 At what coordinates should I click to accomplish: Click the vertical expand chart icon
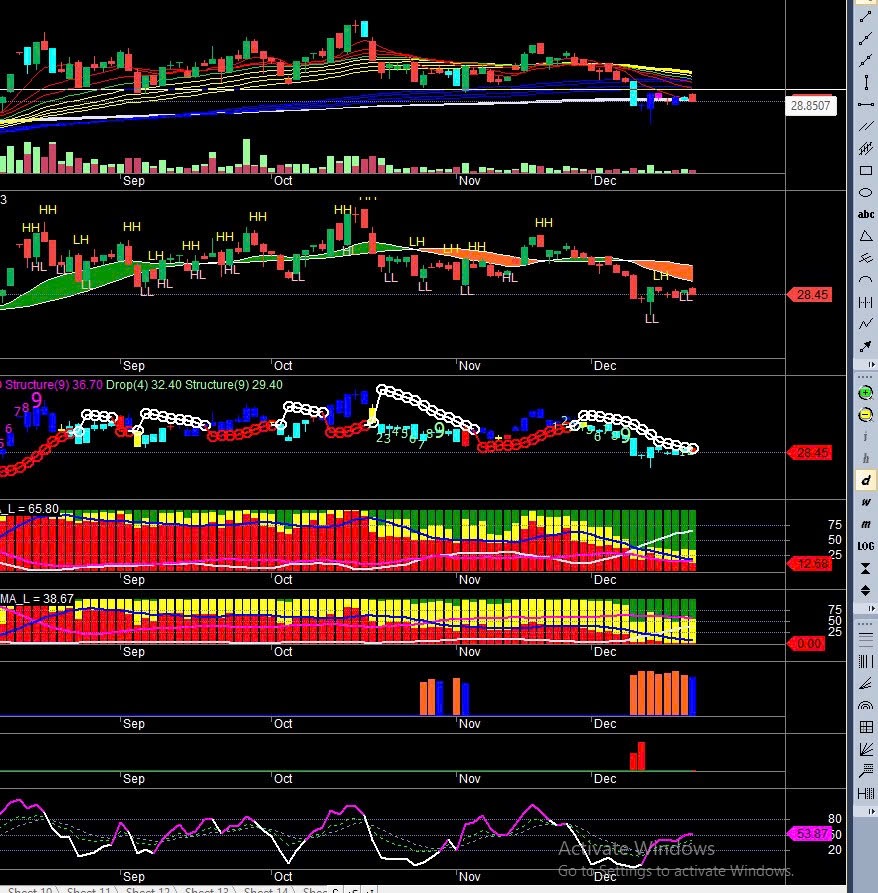865,591
